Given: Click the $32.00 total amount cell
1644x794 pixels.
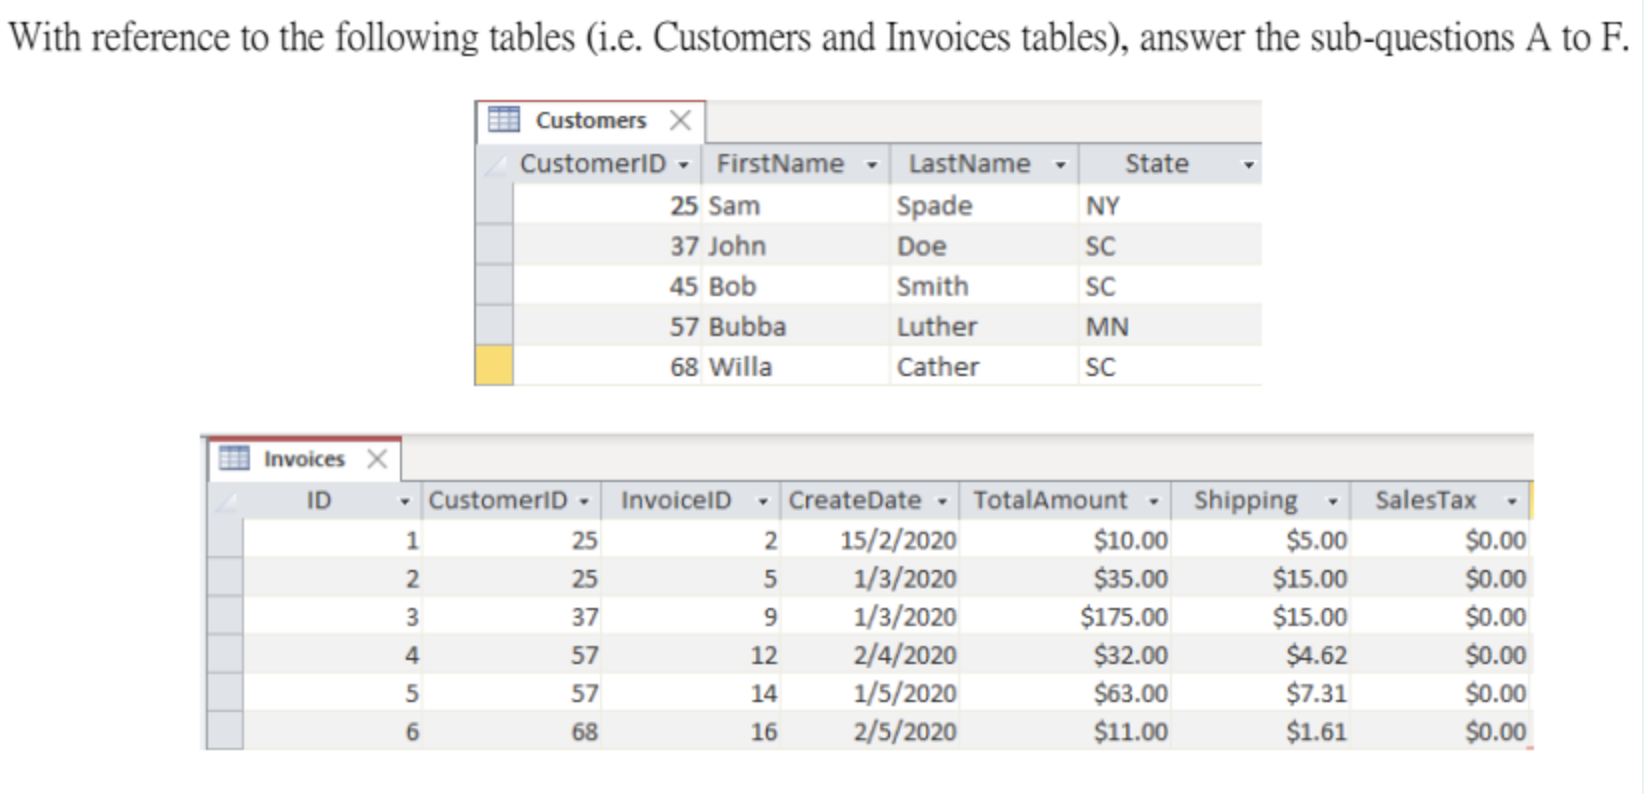Looking at the screenshot, I should click(x=1064, y=655).
